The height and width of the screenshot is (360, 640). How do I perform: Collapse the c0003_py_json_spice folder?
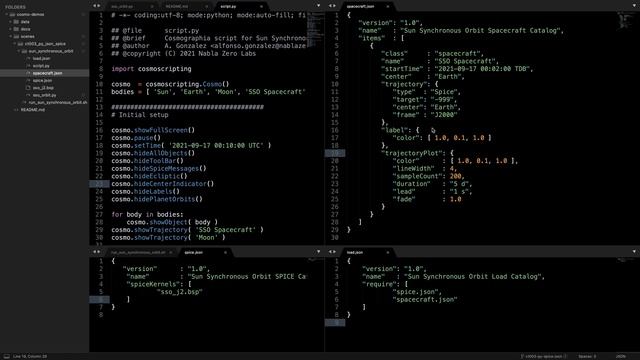15,44
